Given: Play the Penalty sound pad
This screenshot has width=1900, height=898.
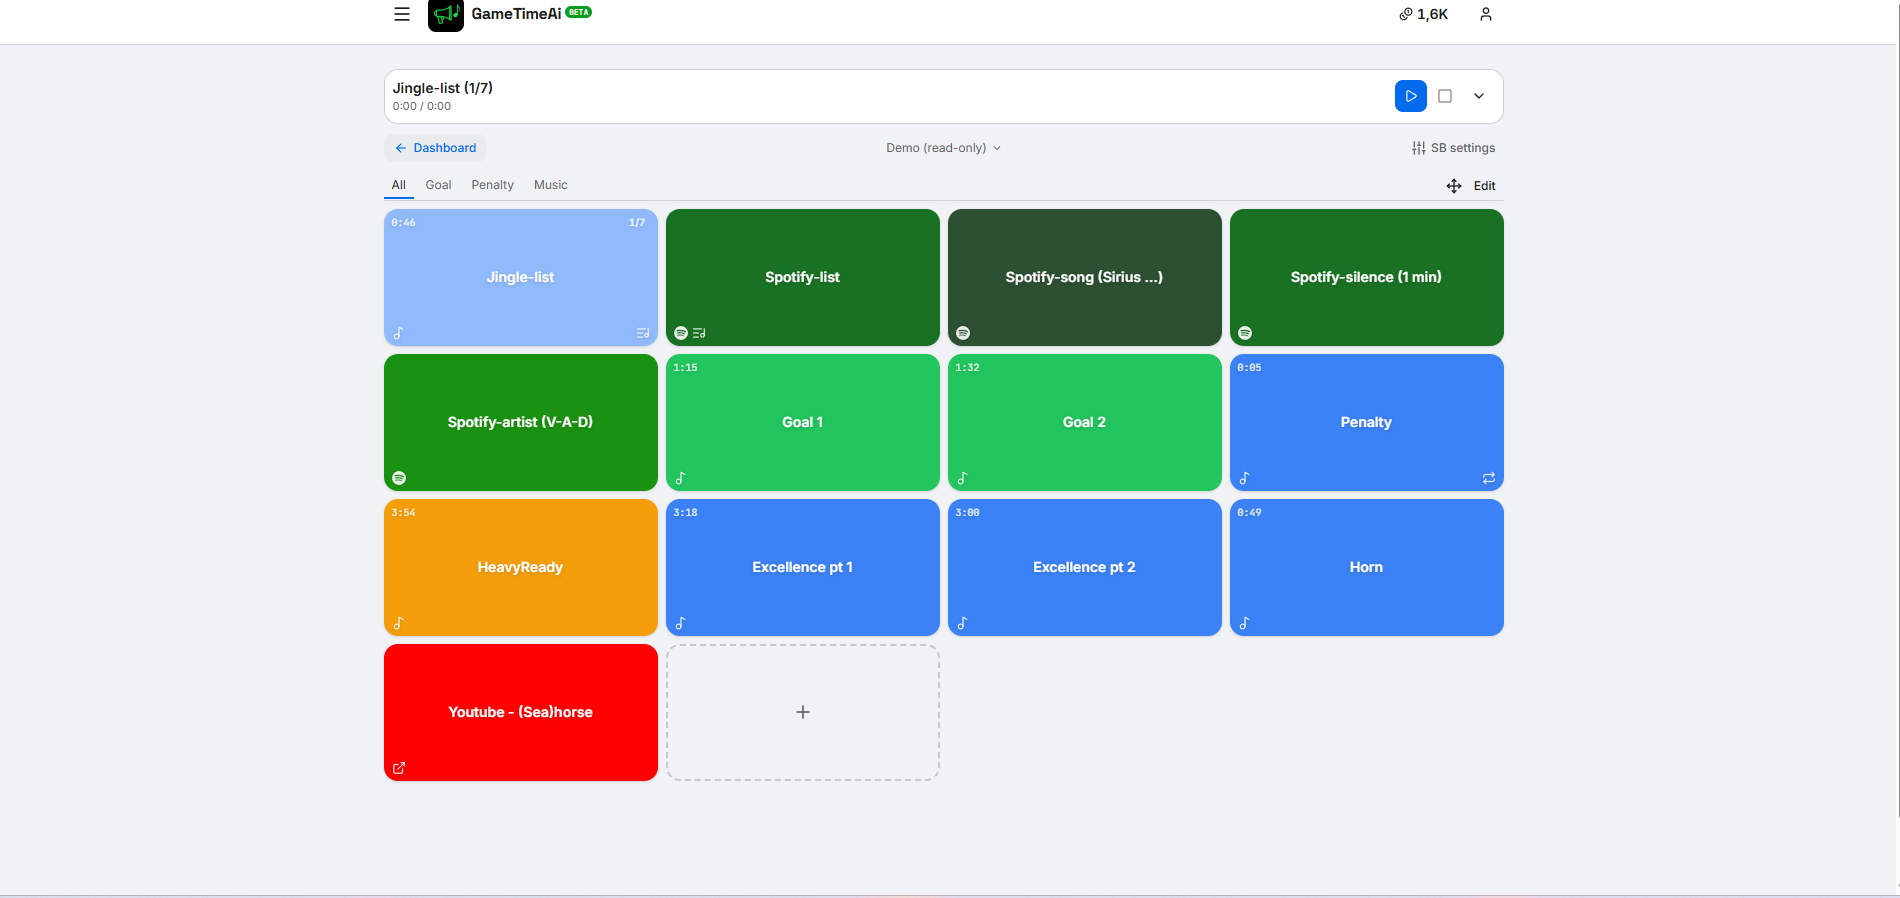Looking at the screenshot, I should 1367,422.
